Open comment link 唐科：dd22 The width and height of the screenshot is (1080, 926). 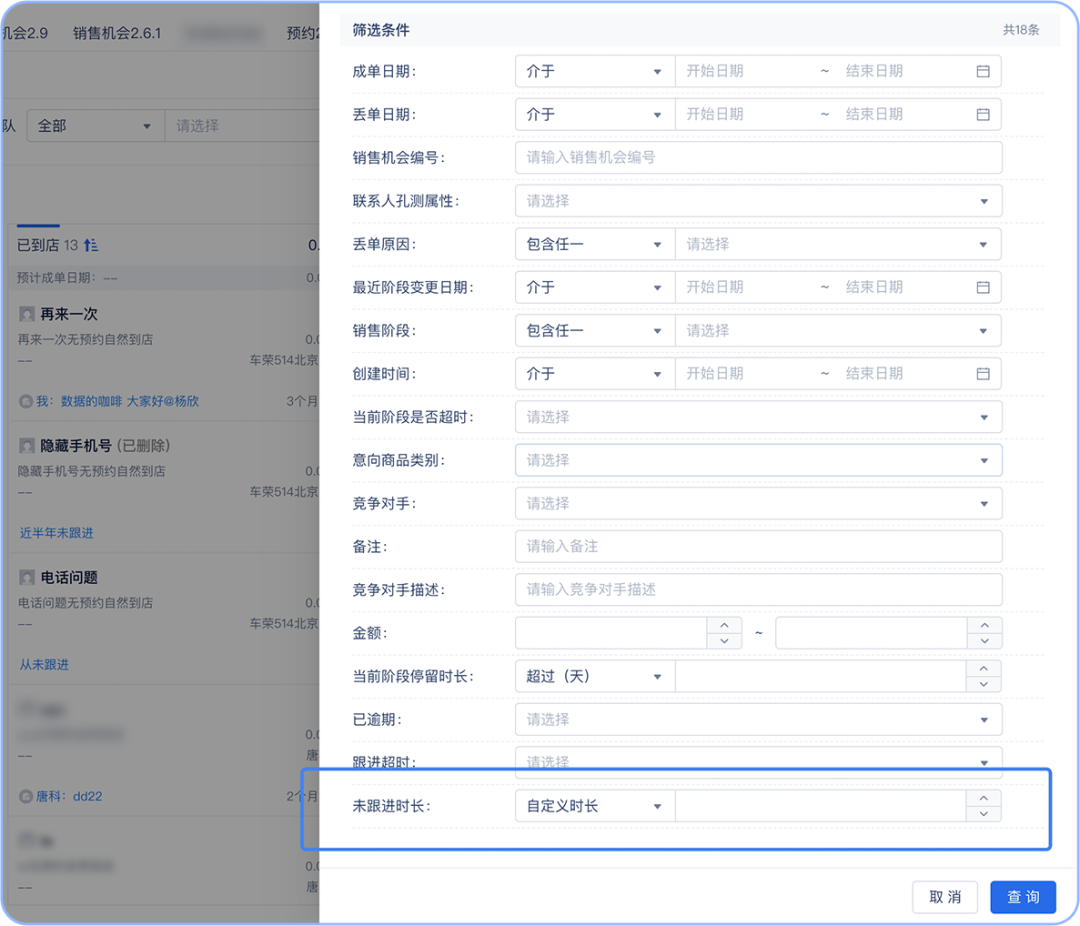coord(69,796)
